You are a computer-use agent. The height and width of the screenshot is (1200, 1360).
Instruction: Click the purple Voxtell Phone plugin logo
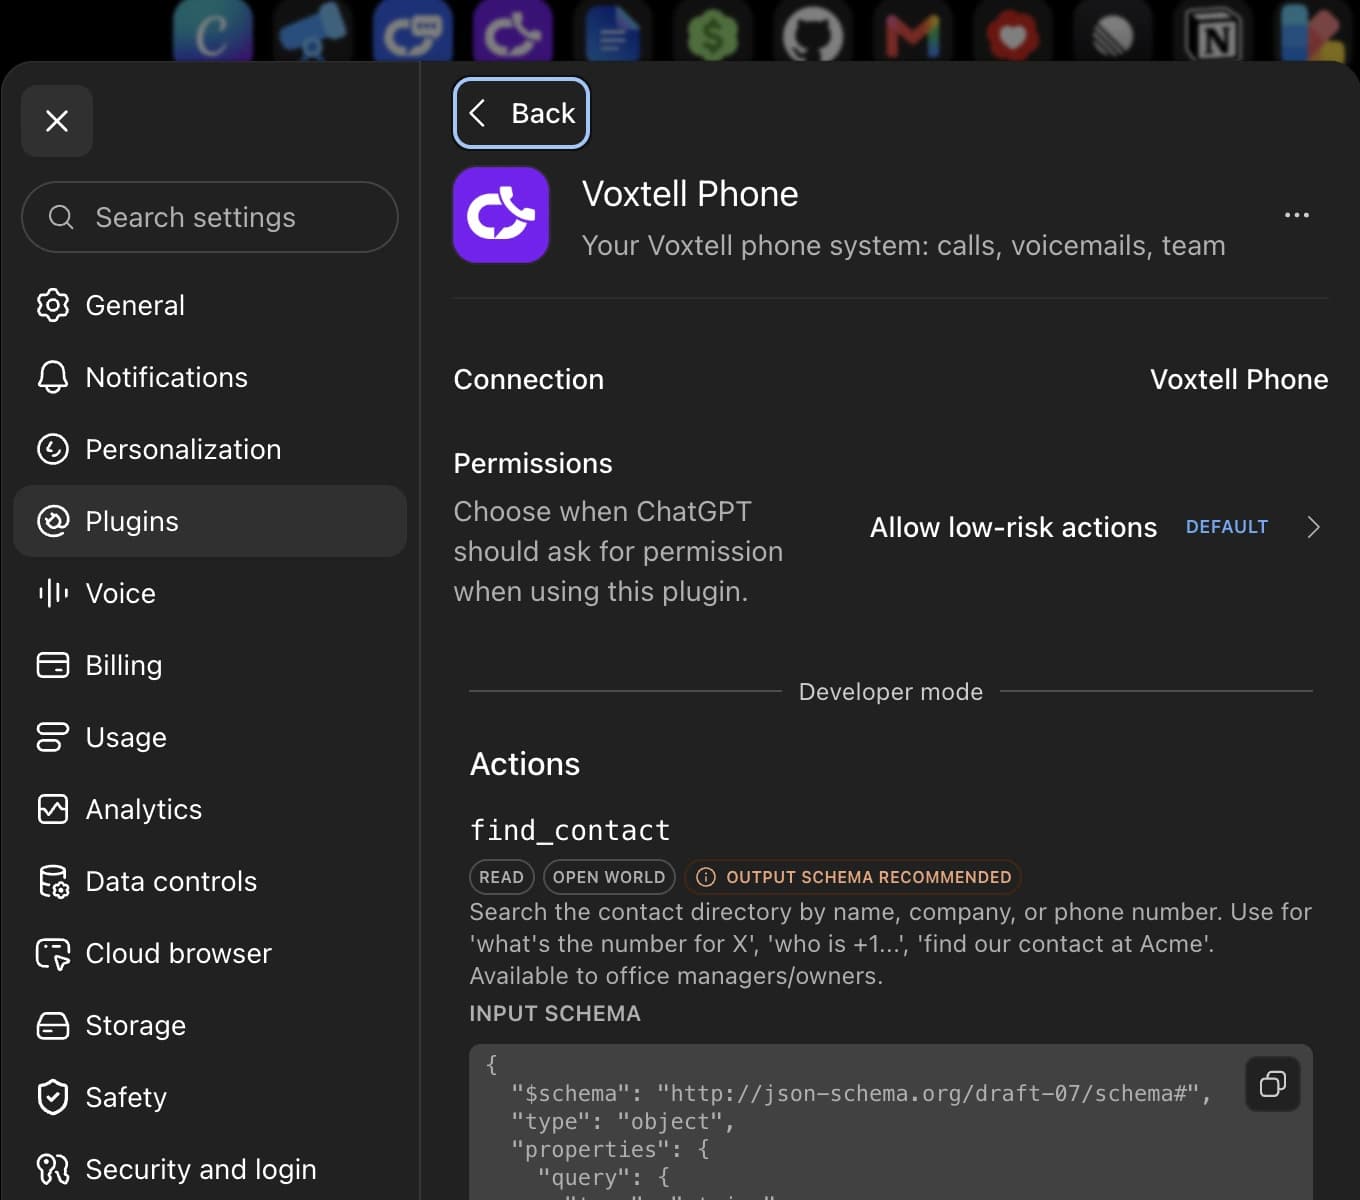(501, 215)
